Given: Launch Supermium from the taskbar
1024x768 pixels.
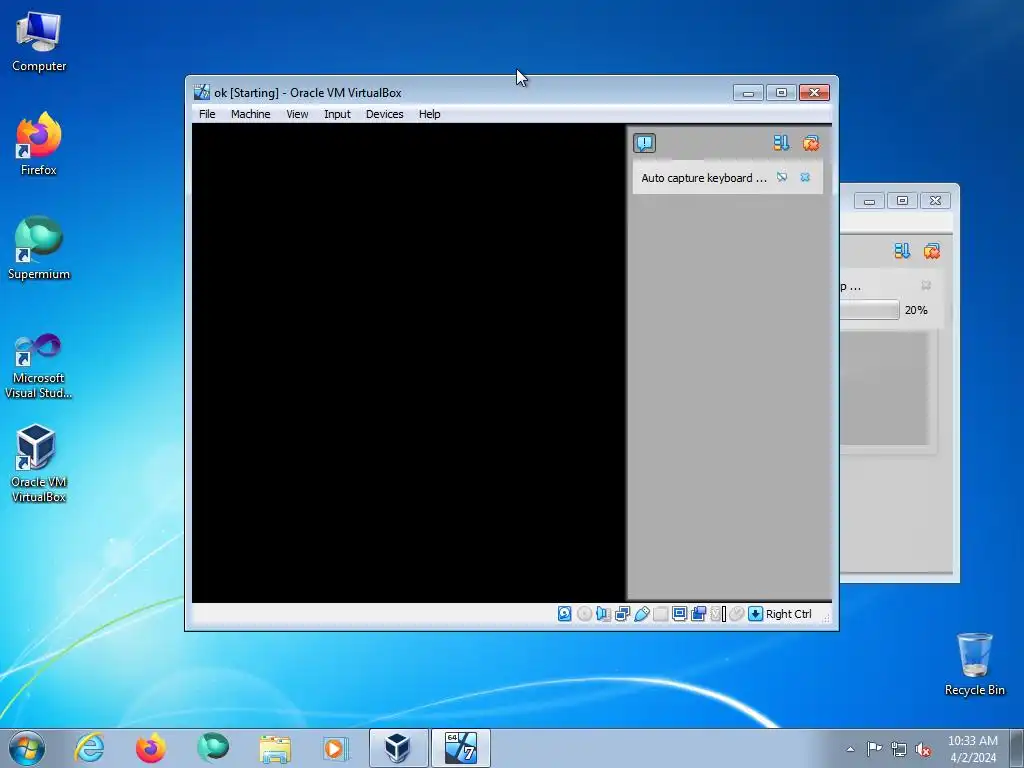Looking at the screenshot, I should [x=213, y=748].
